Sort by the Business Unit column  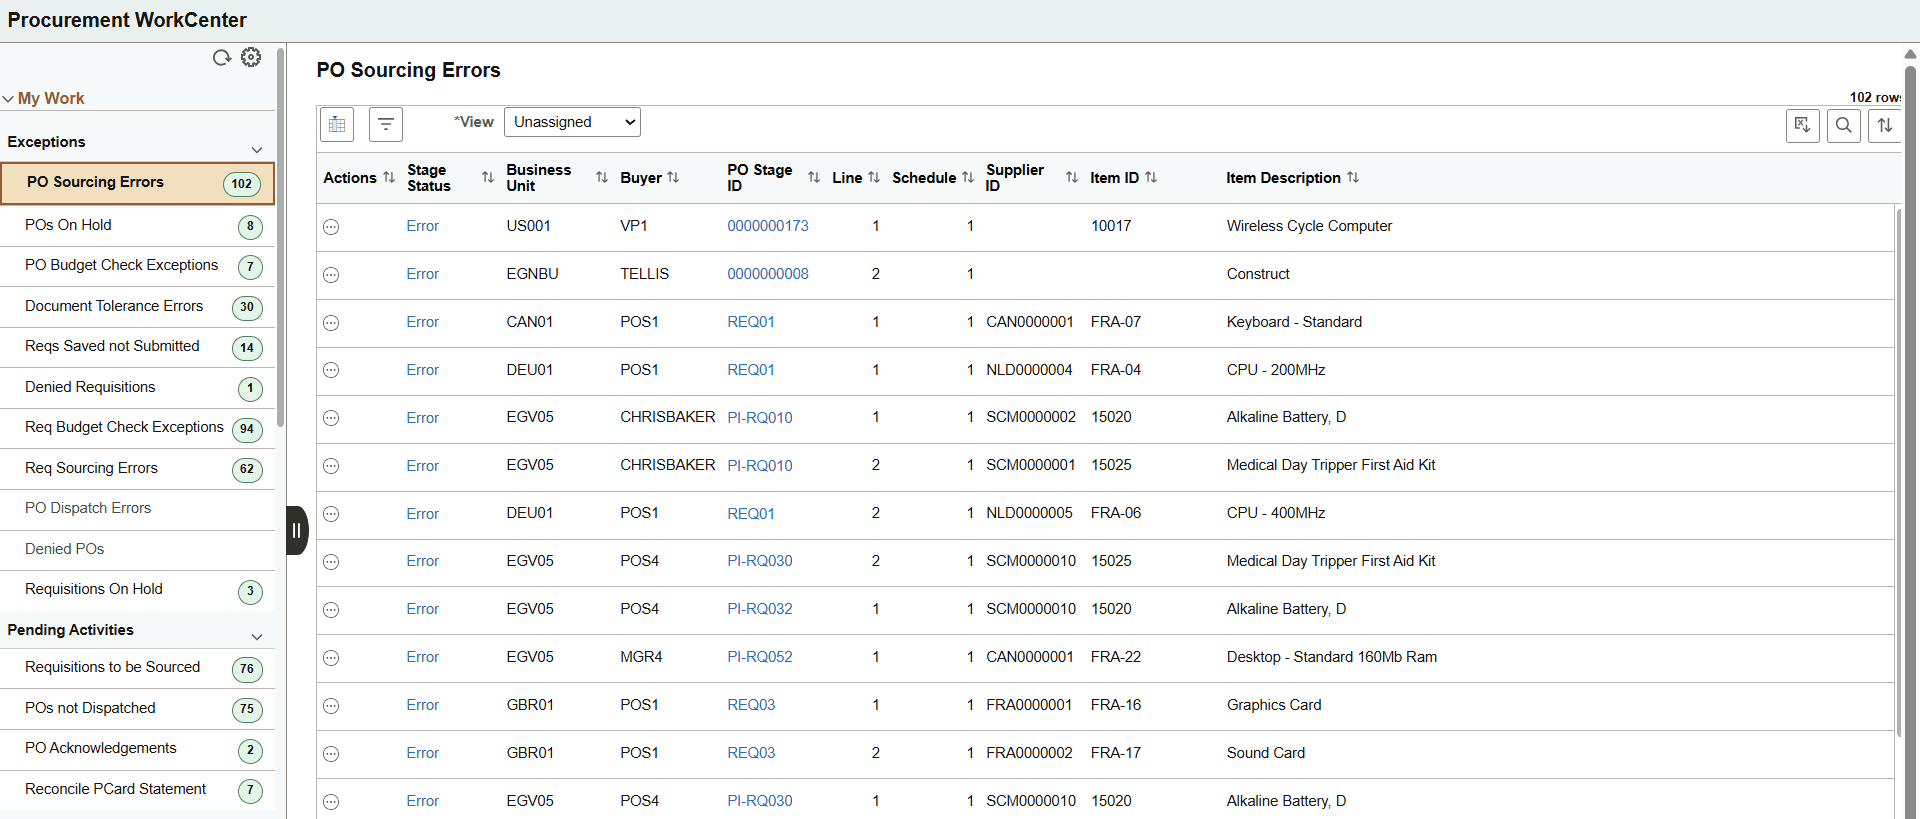click(x=602, y=177)
